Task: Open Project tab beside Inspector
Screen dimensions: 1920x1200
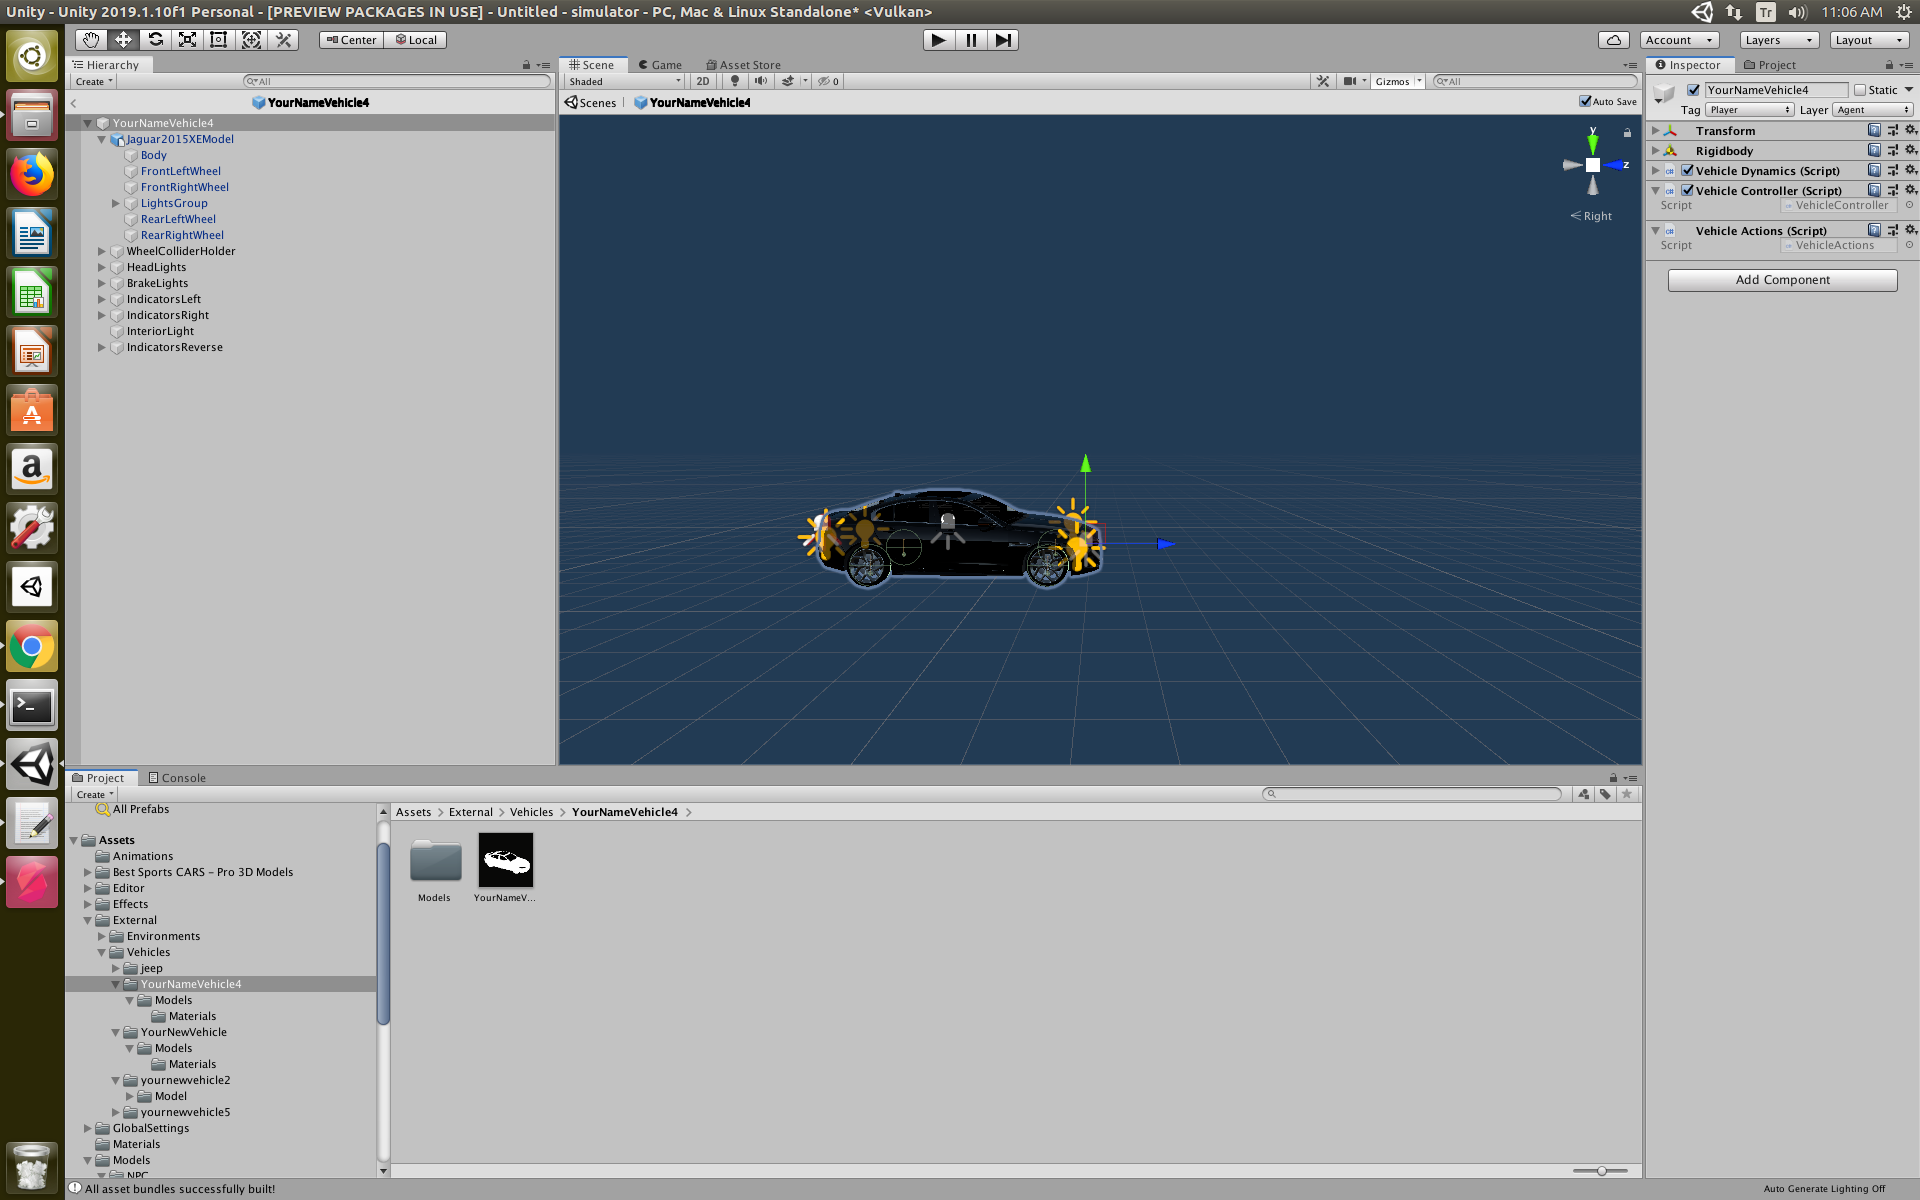Action: point(1770,65)
